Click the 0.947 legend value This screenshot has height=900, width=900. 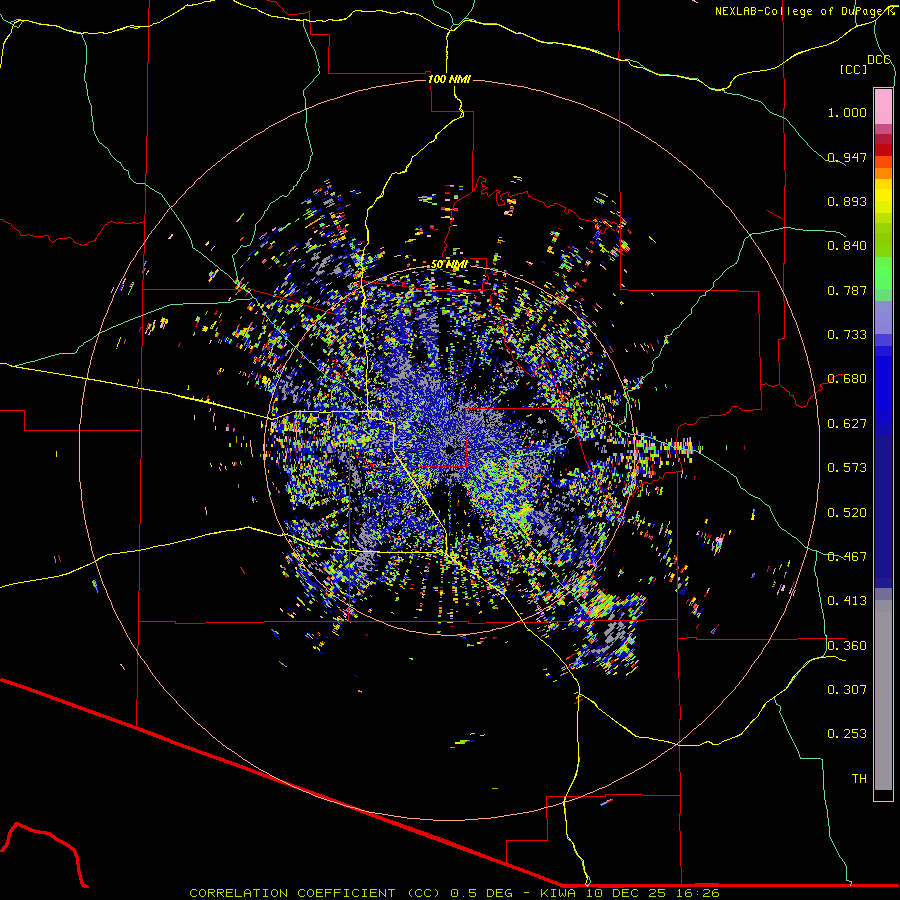(x=847, y=157)
